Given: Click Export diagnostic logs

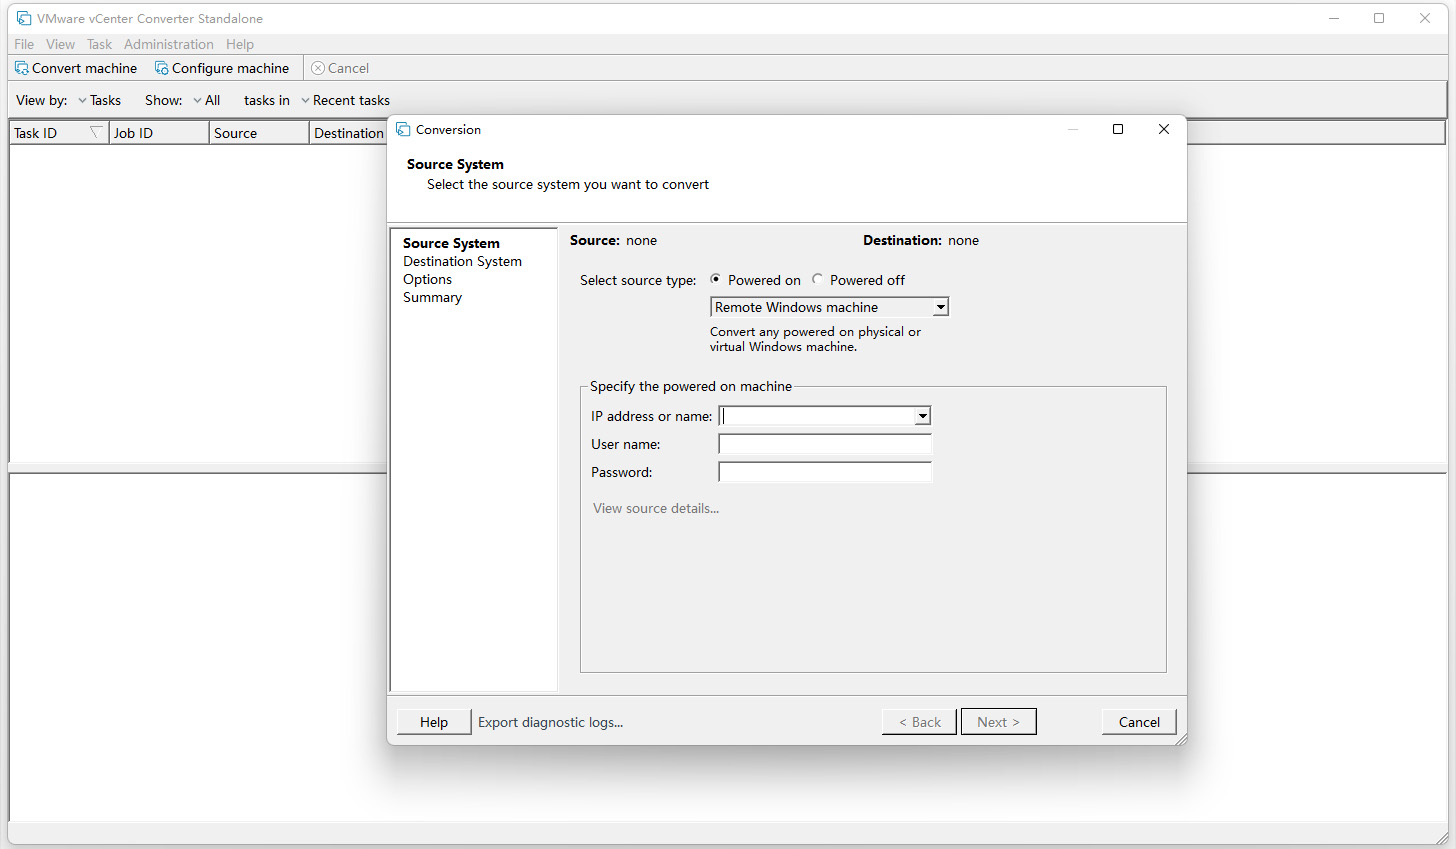Looking at the screenshot, I should [550, 722].
